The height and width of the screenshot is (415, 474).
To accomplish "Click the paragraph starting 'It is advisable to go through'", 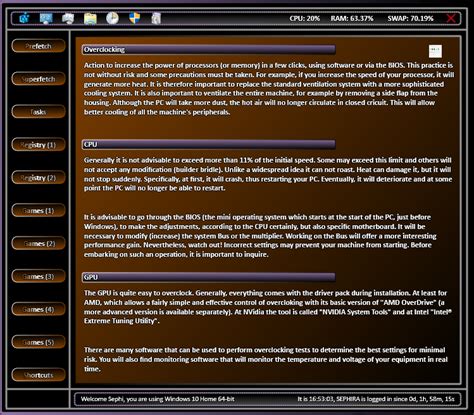I will [260, 236].
